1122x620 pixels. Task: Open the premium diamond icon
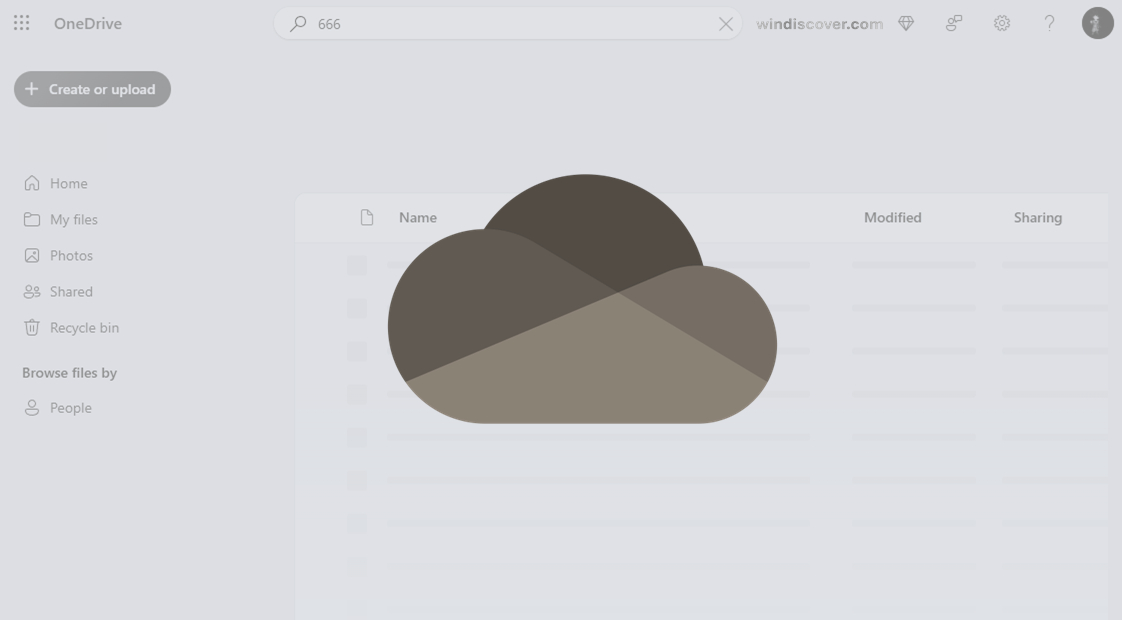pyautogui.click(x=906, y=24)
